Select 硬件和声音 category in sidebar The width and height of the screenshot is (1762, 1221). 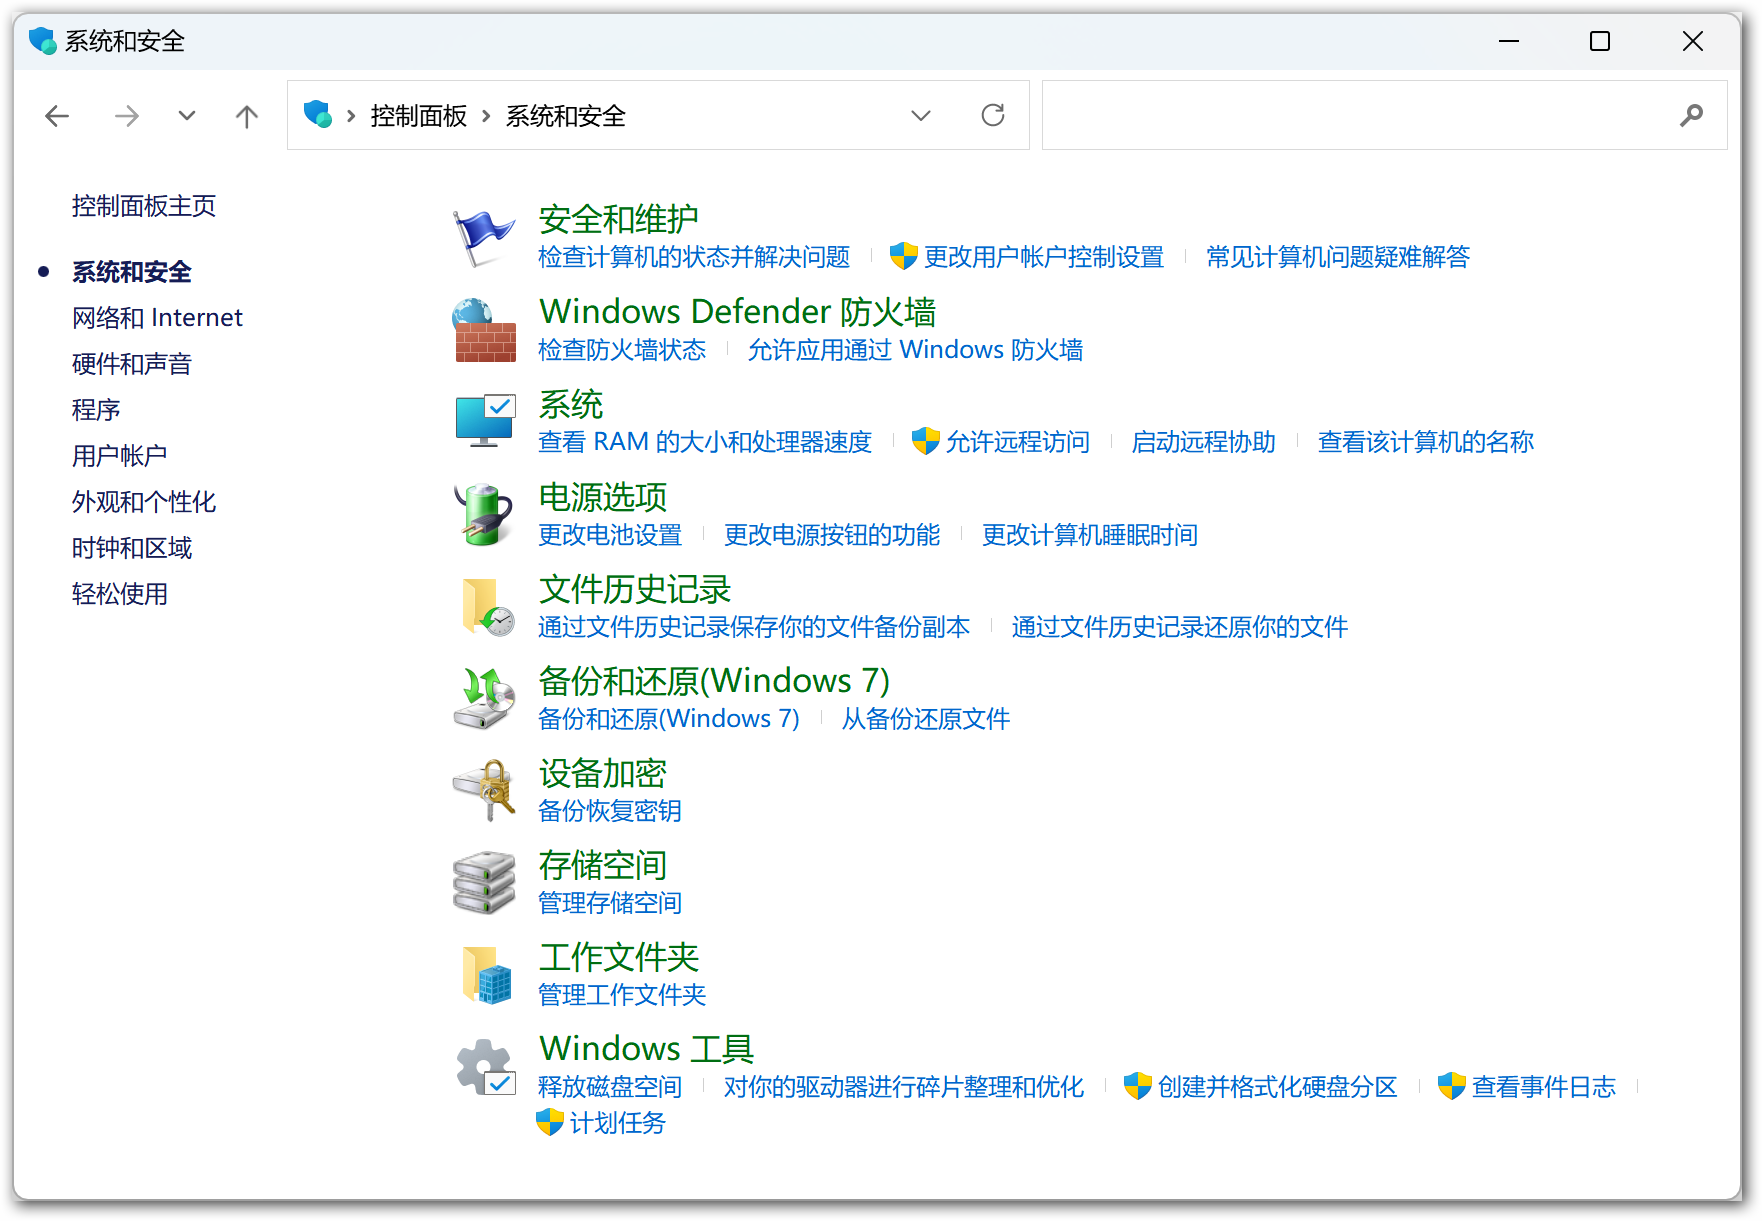[x=132, y=364]
